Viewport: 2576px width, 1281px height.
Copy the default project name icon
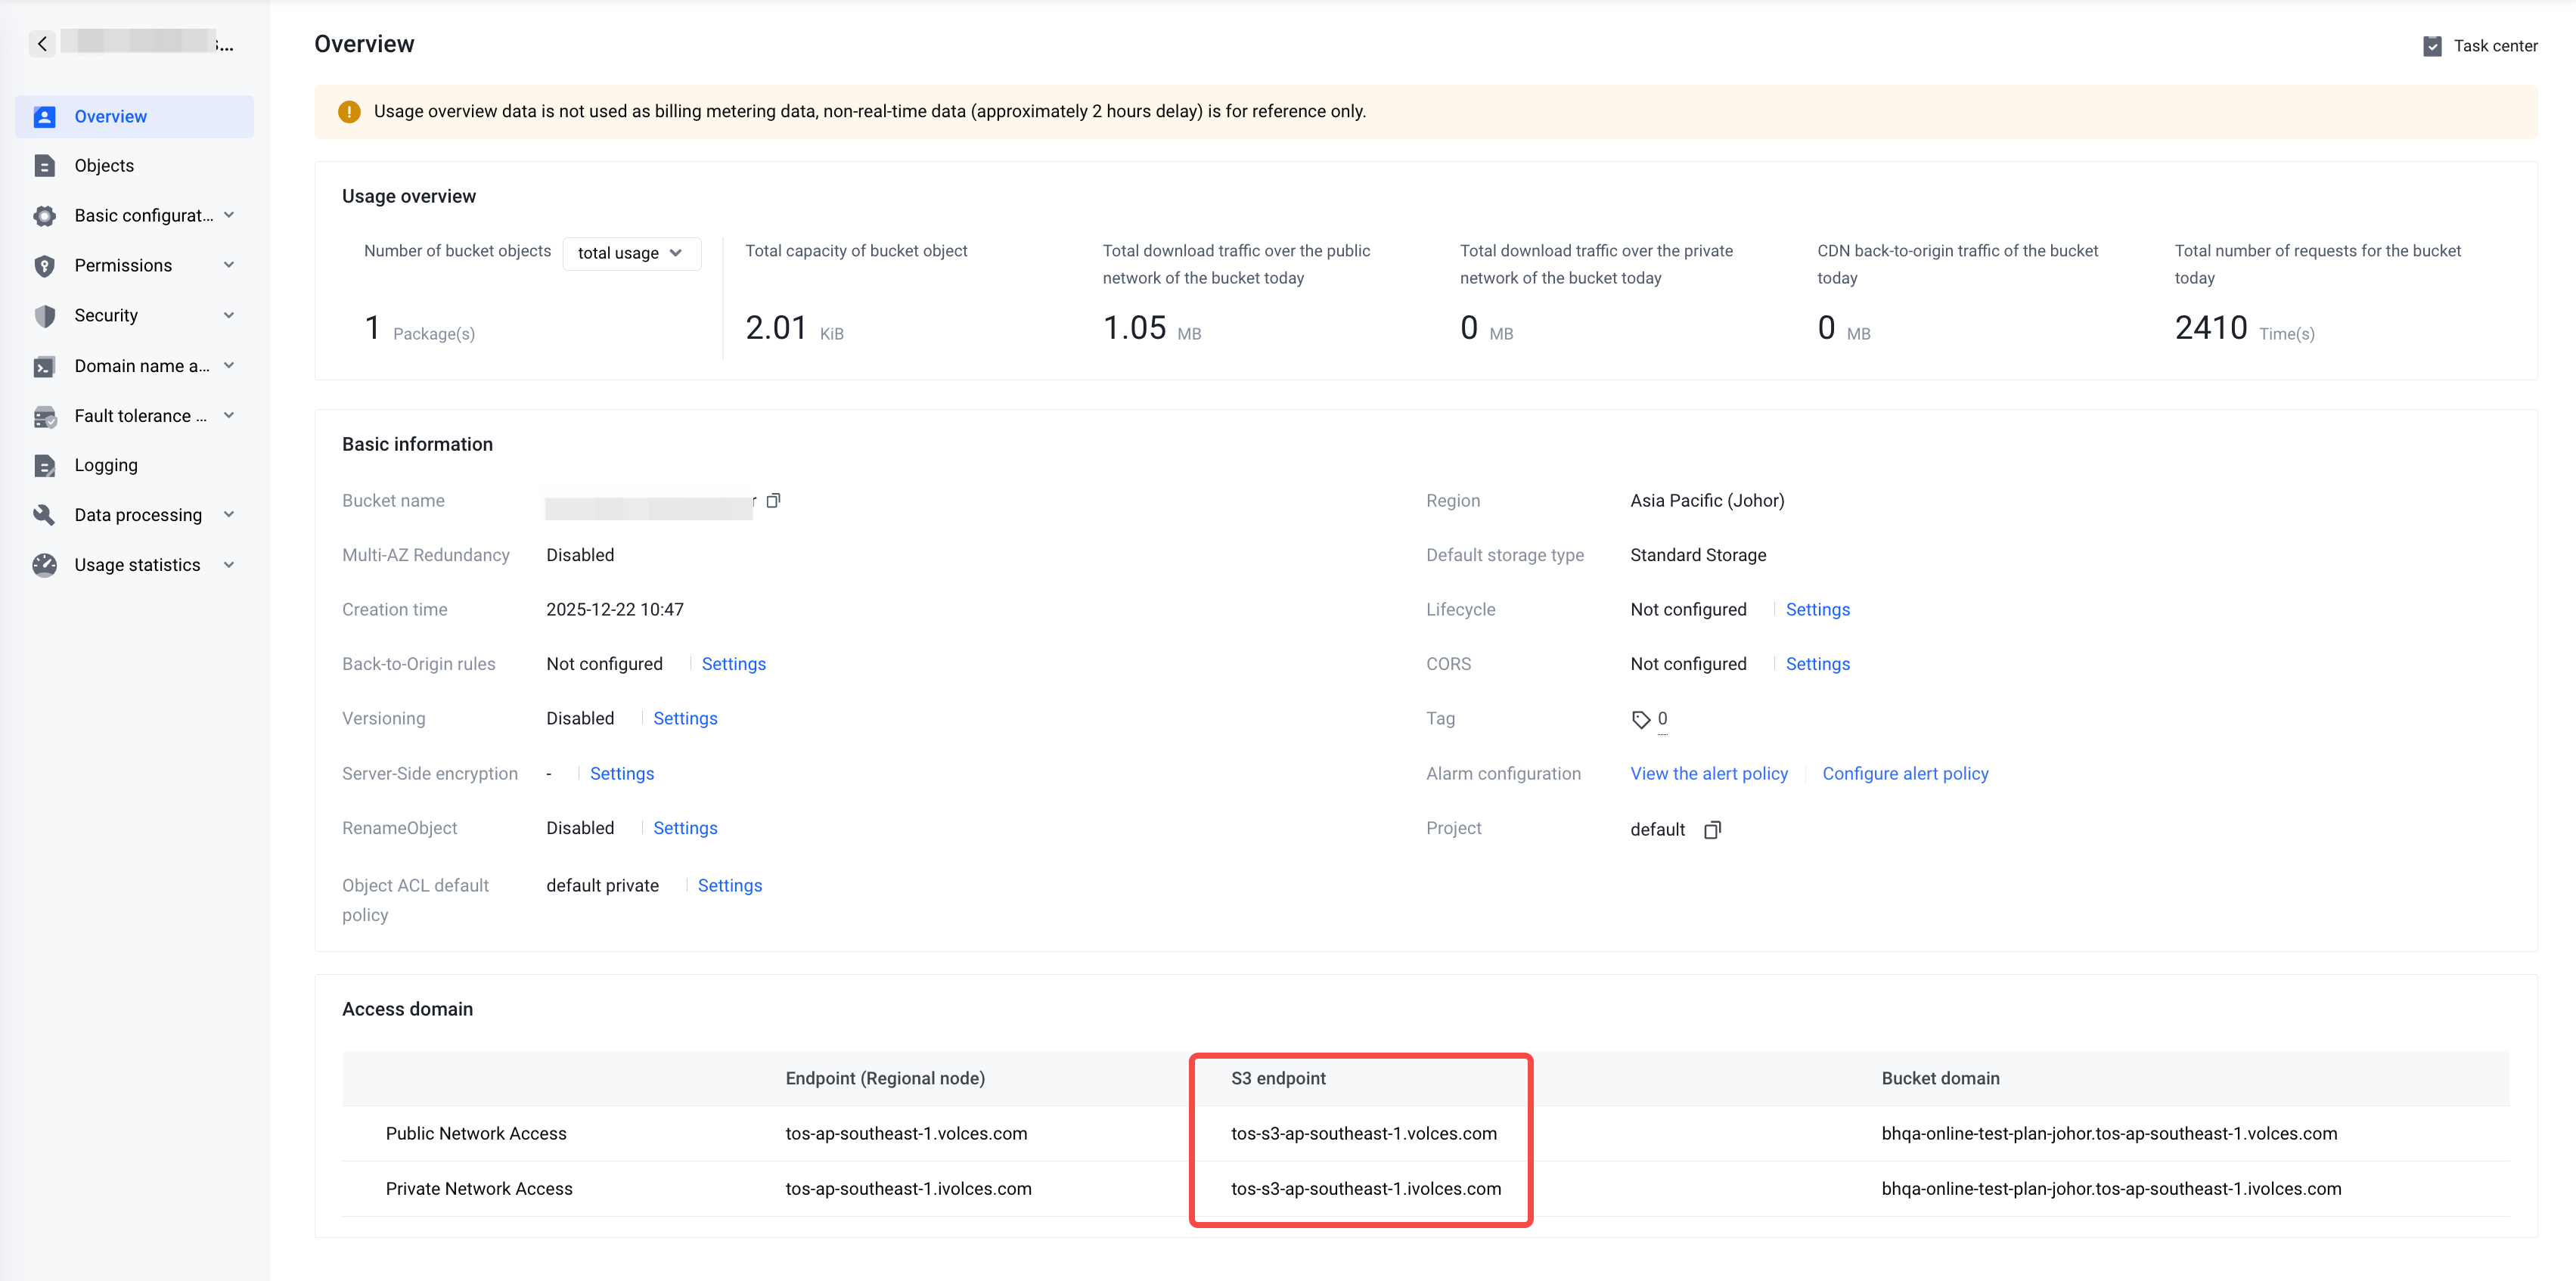click(1712, 829)
